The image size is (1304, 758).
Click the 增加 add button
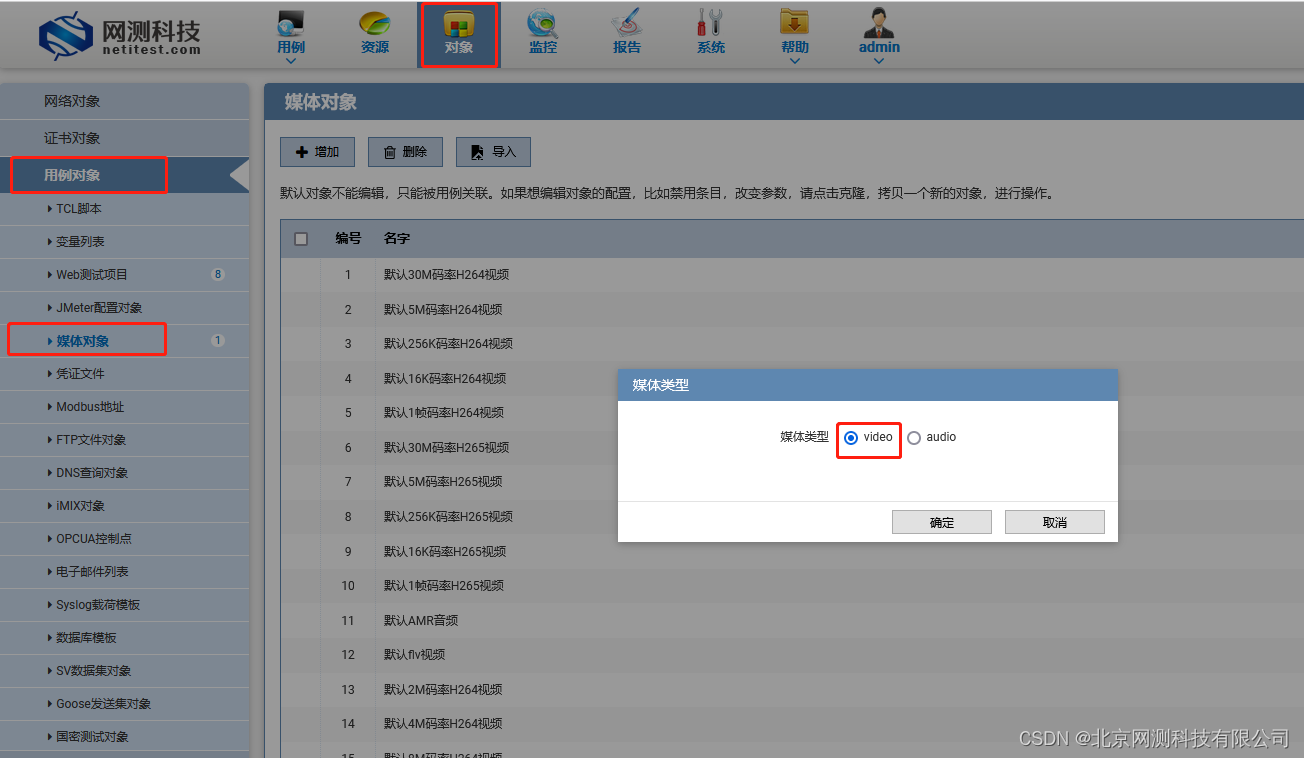[x=317, y=152]
